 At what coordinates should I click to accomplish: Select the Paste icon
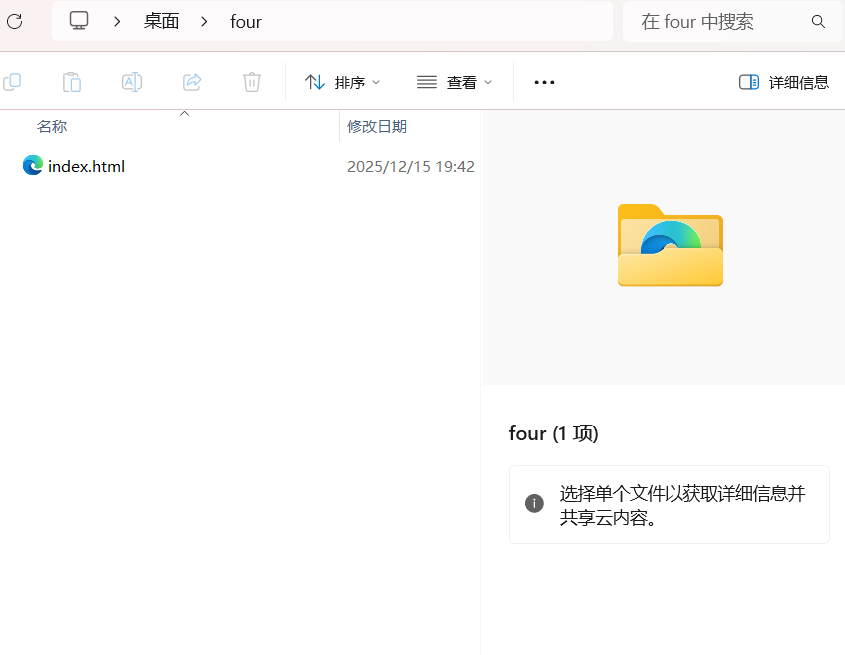(71, 82)
